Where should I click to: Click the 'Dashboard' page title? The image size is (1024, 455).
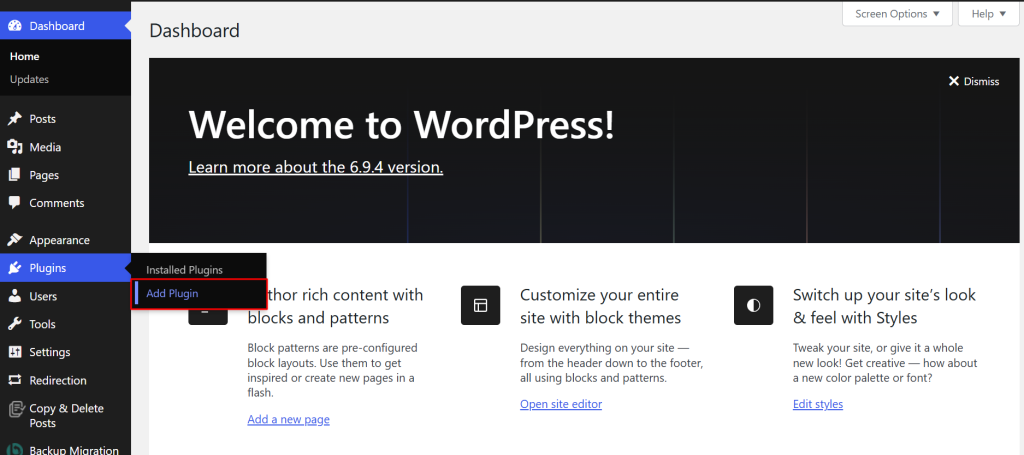point(195,31)
